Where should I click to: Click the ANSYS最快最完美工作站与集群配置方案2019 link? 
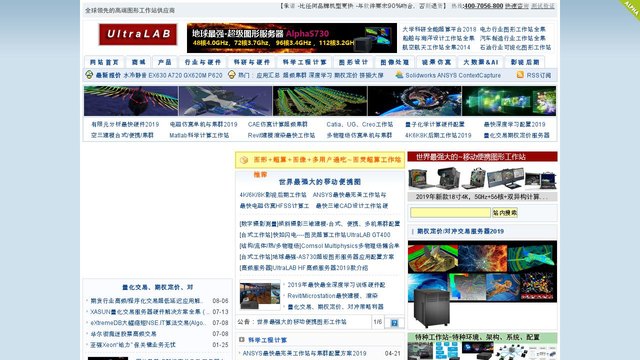[x=304, y=353]
